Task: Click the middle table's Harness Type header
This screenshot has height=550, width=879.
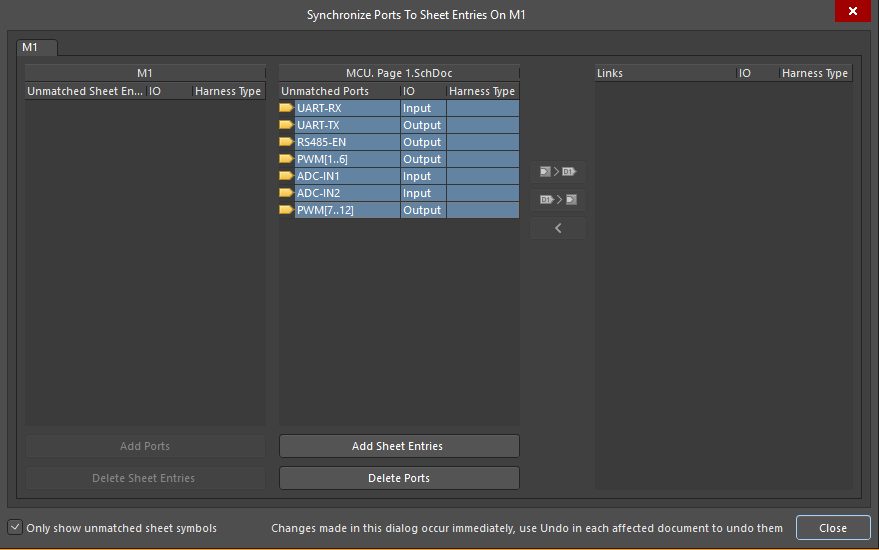Action: coord(482,91)
